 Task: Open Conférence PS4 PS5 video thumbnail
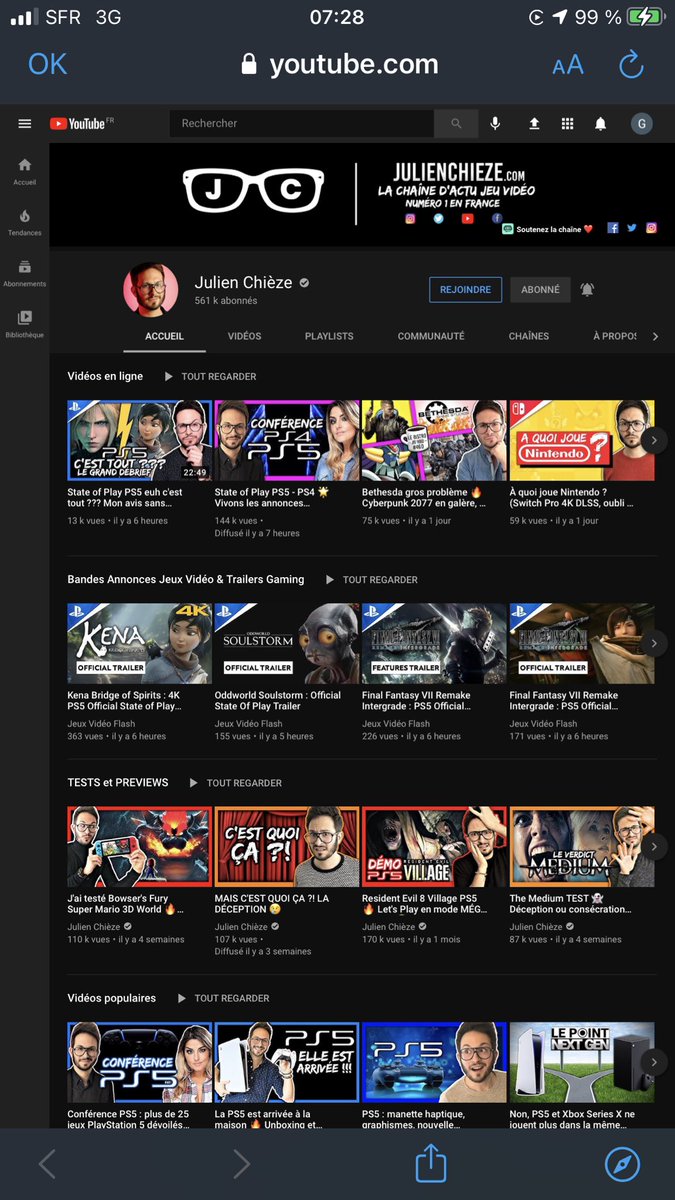pyautogui.click(x=287, y=441)
